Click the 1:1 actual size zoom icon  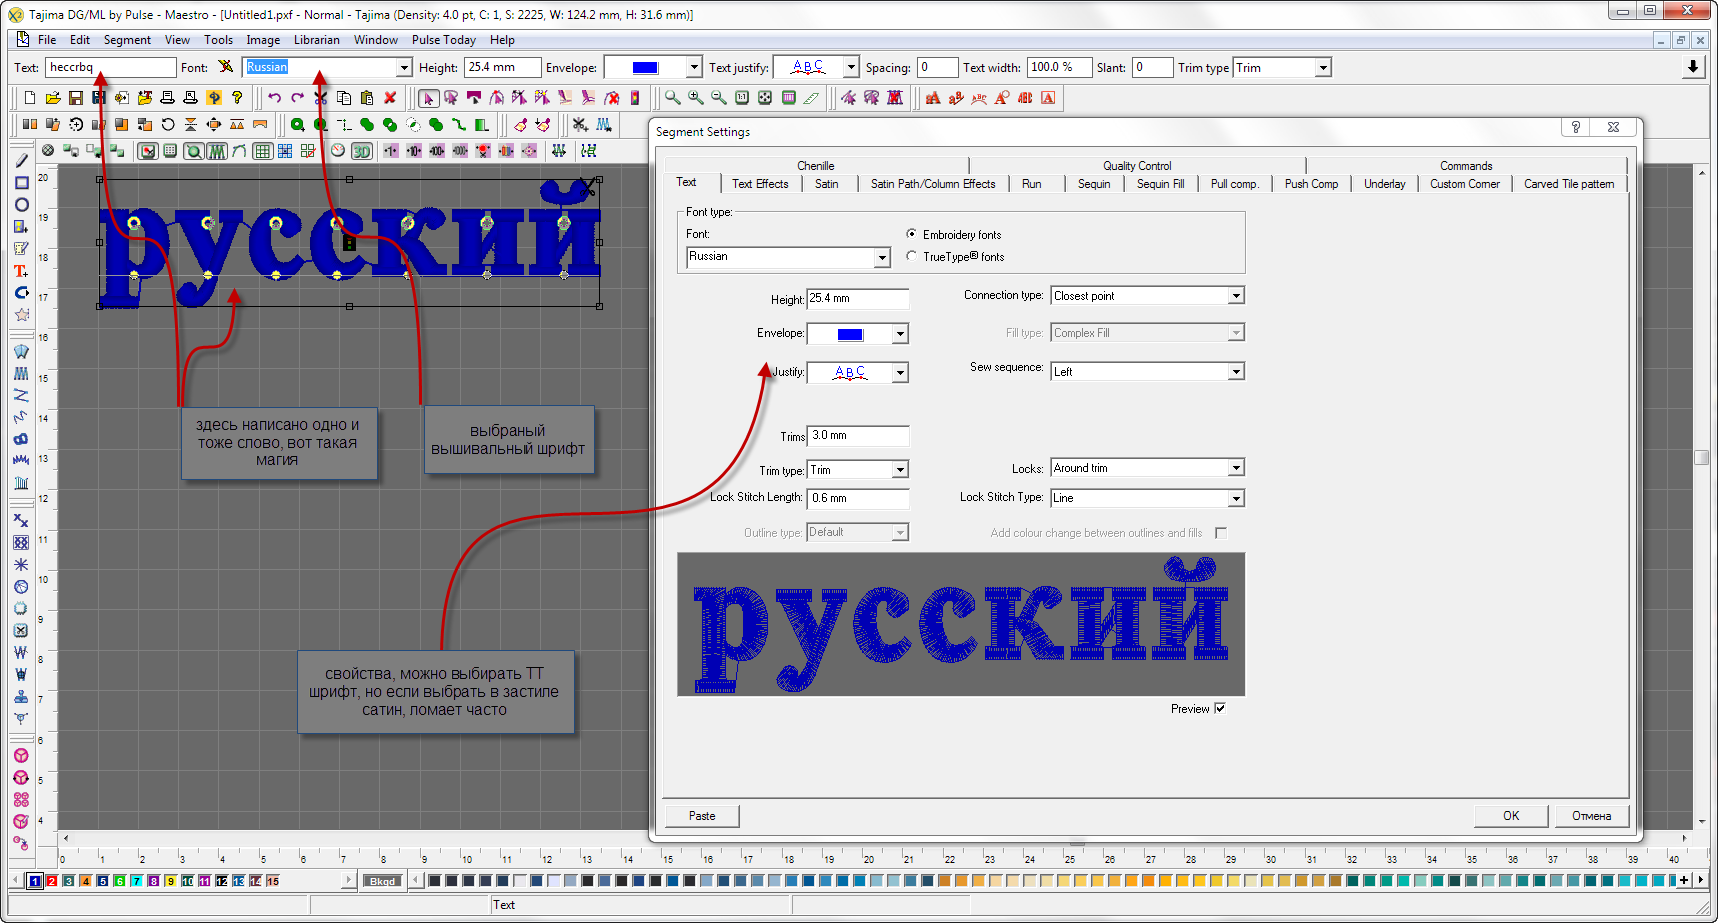pyautogui.click(x=742, y=98)
